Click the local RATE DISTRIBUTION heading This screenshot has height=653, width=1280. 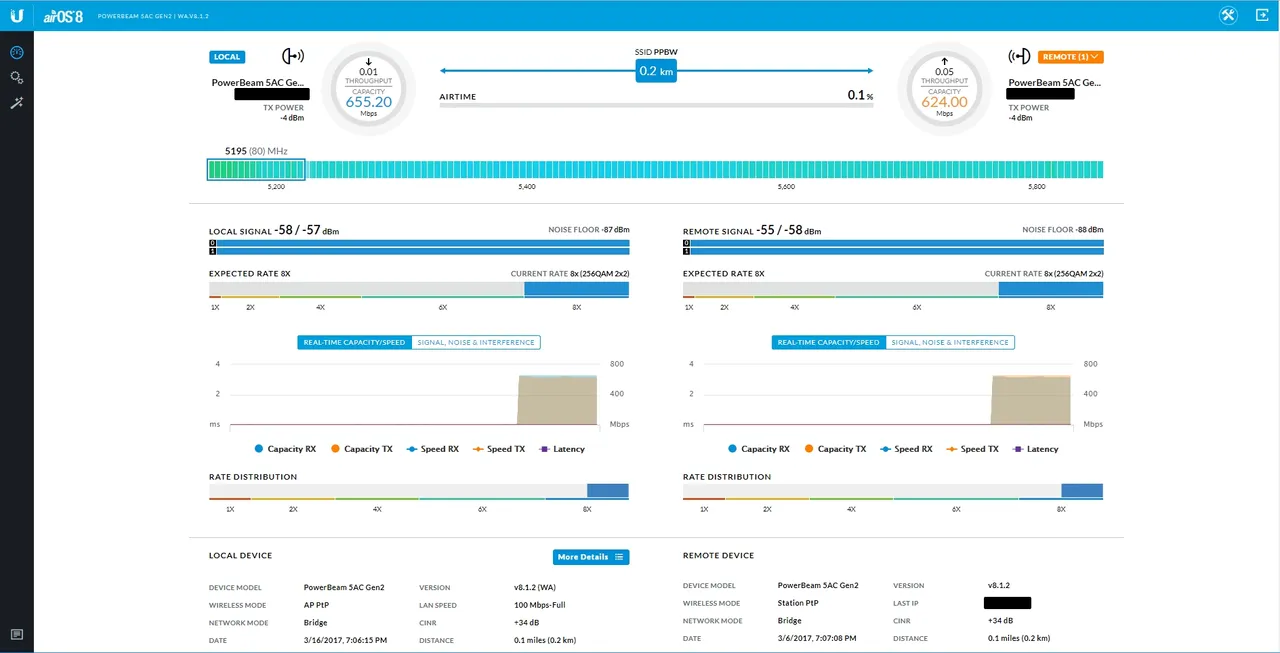253,477
